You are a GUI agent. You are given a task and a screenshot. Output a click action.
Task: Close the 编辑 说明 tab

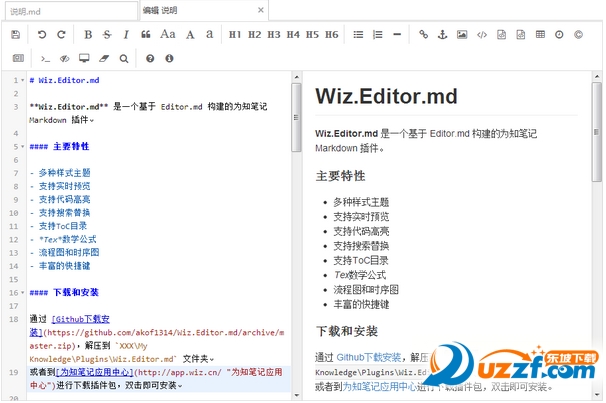tap(260, 10)
